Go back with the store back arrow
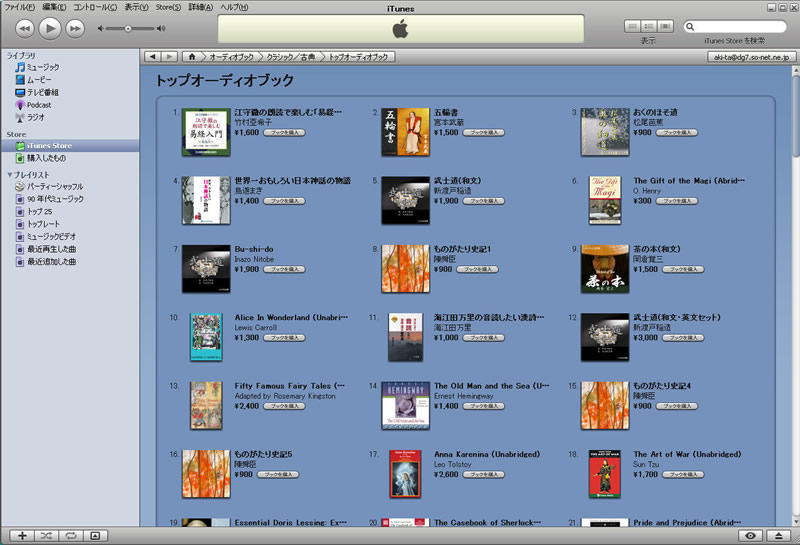This screenshot has width=800, height=545. coord(153,57)
